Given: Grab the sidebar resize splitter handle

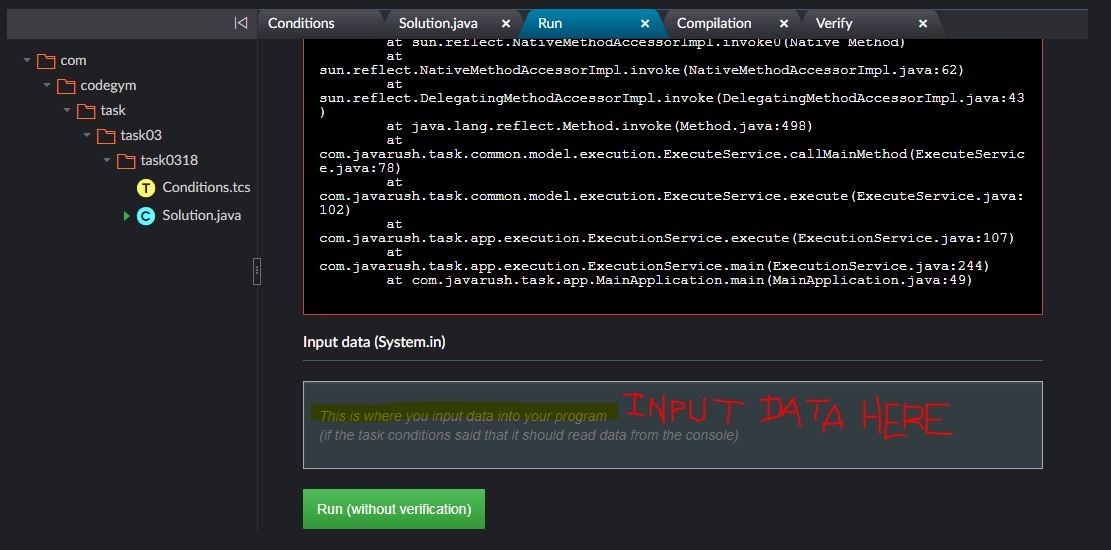Looking at the screenshot, I should pyautogui.click(x=257, y=270).
